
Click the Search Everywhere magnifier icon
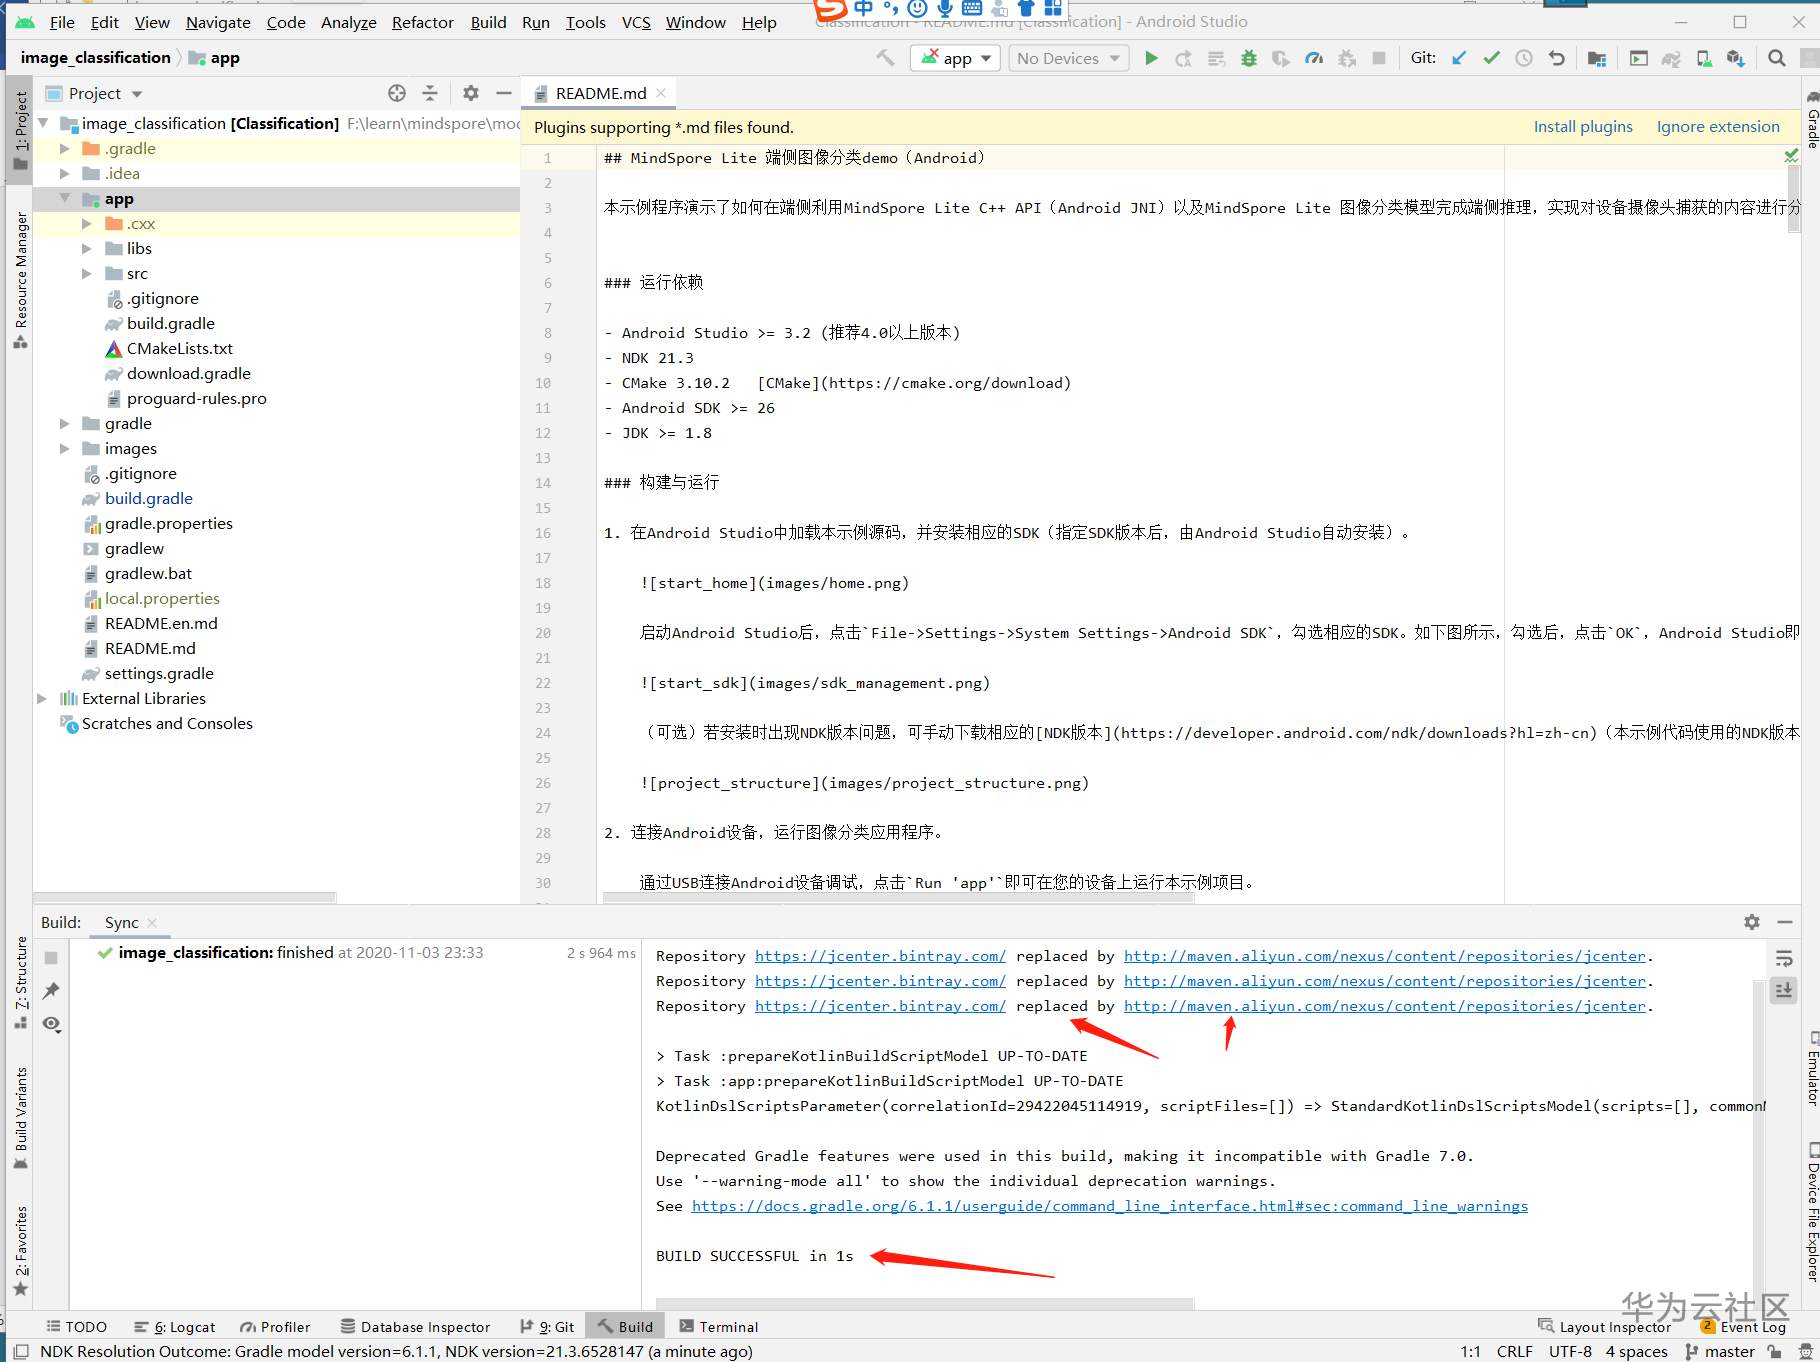(1776, 58)
